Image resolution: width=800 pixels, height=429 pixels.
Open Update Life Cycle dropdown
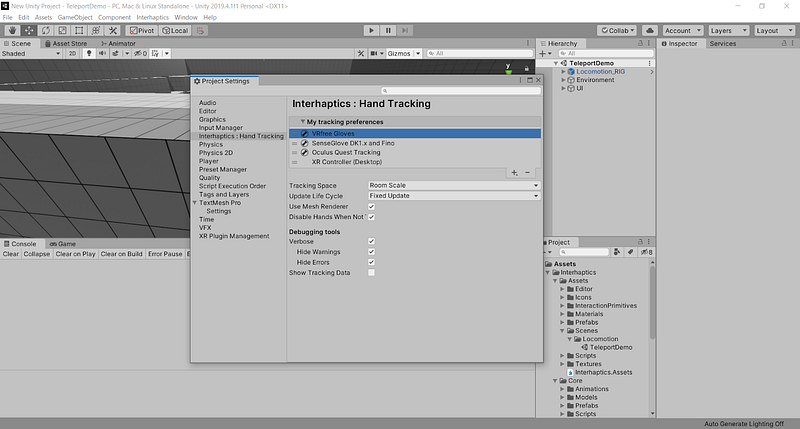pos(454,196)
